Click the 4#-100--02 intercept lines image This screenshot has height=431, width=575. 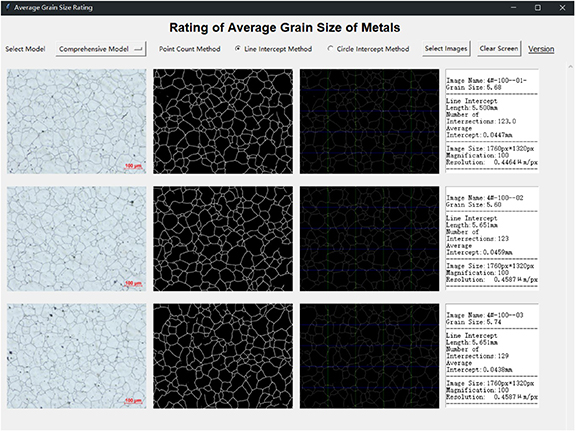coord(369,239)
